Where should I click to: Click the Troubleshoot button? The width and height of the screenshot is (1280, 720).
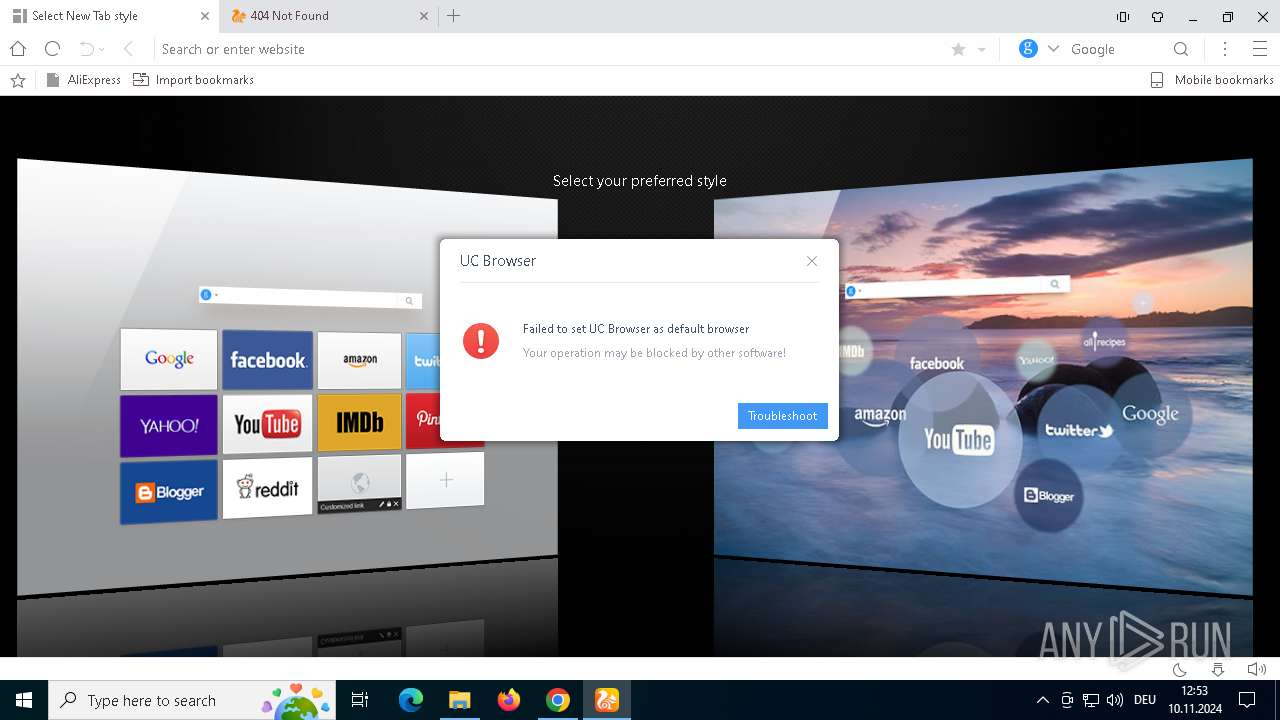(783, 416)
